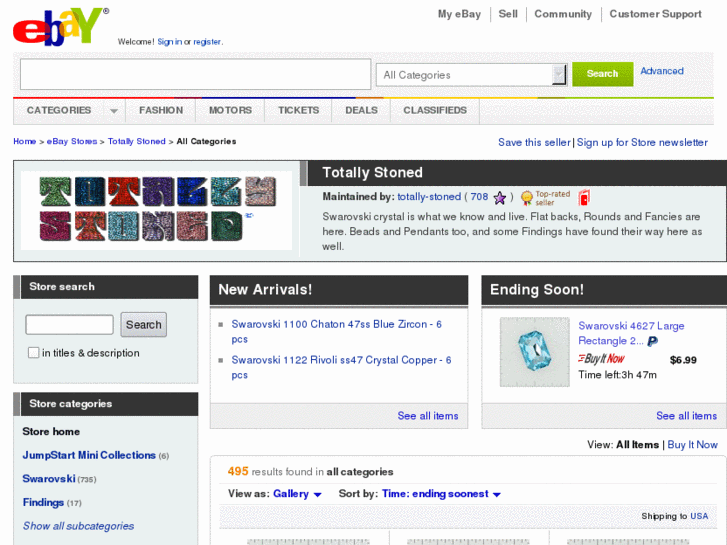Open Swarovski 1100 Chaton Blue Zircon listing
The height and width of the screenshot is (545, 727).
point(337,331)
